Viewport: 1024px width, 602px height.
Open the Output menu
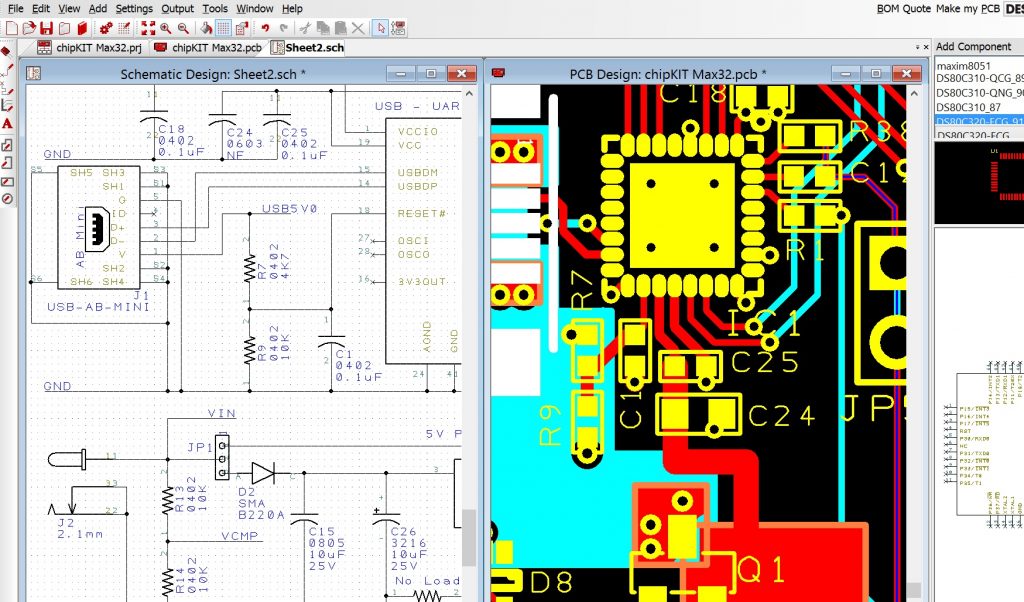178,8
